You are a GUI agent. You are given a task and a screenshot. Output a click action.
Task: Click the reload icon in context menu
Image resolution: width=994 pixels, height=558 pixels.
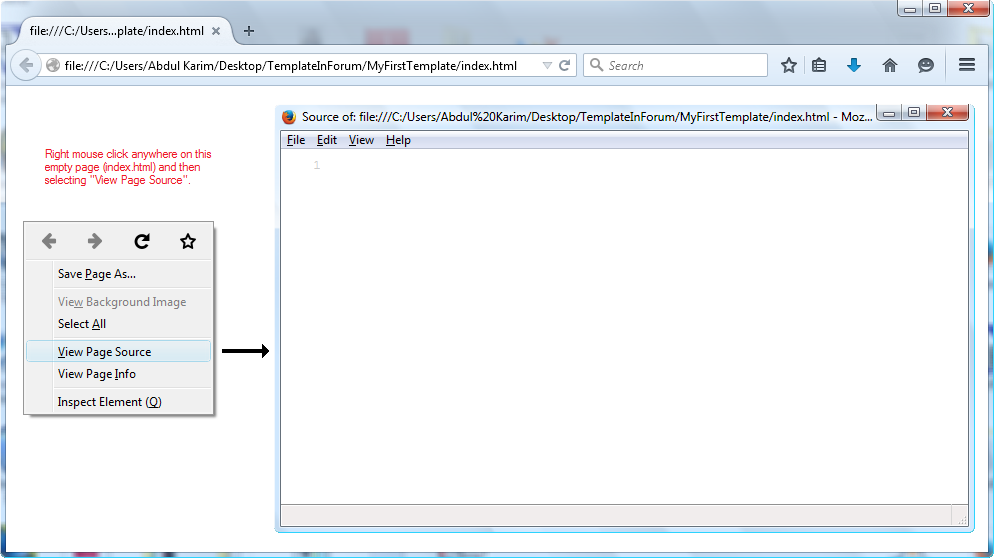tap(142, 241)
